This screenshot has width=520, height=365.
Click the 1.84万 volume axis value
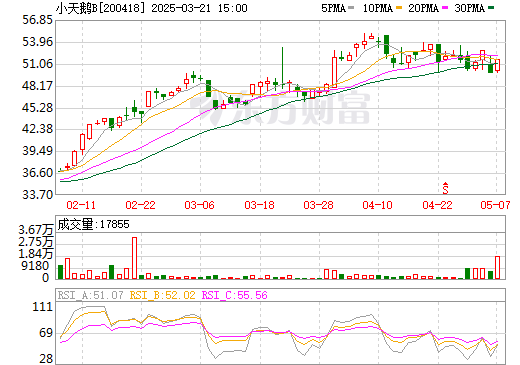[36, 254]
